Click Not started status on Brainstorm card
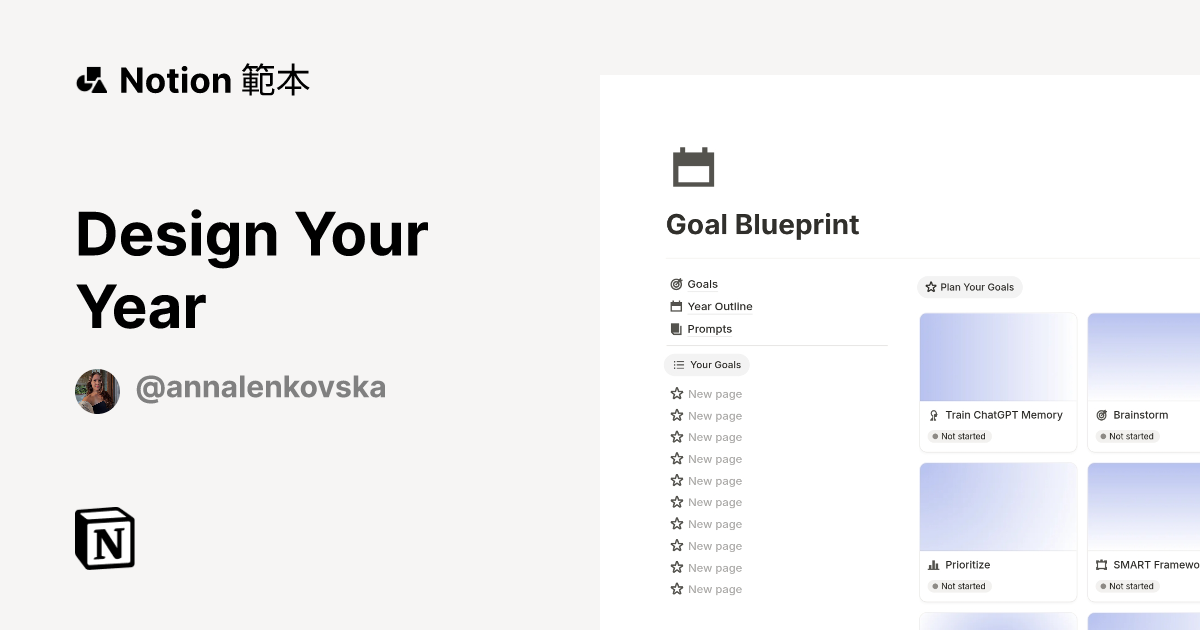The width and height of the screenshot is (1200, 630). click(1125, 436)
